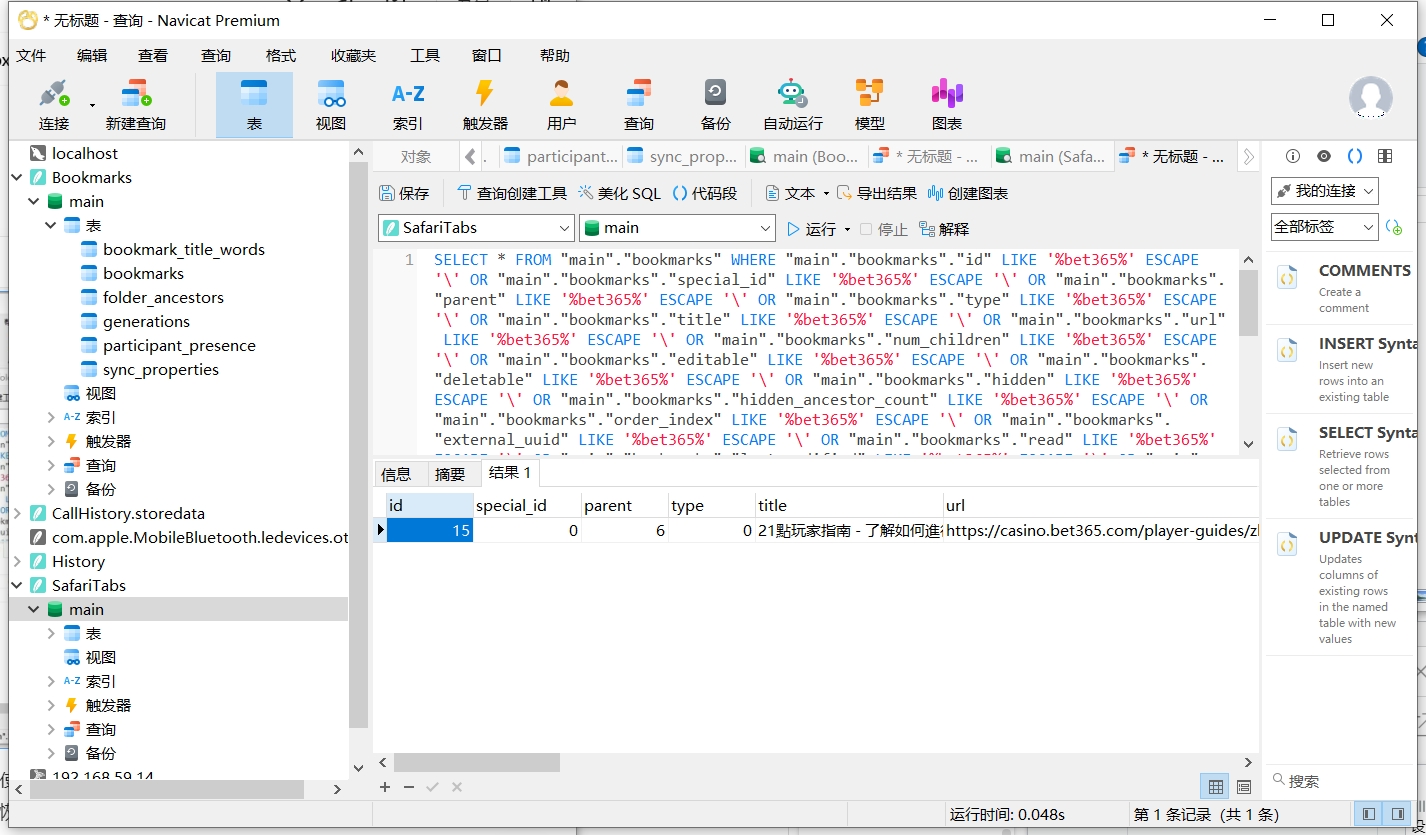
Task: Switch to the 信息 result tab
Action: pyautogui.click(x=396, y=473)
